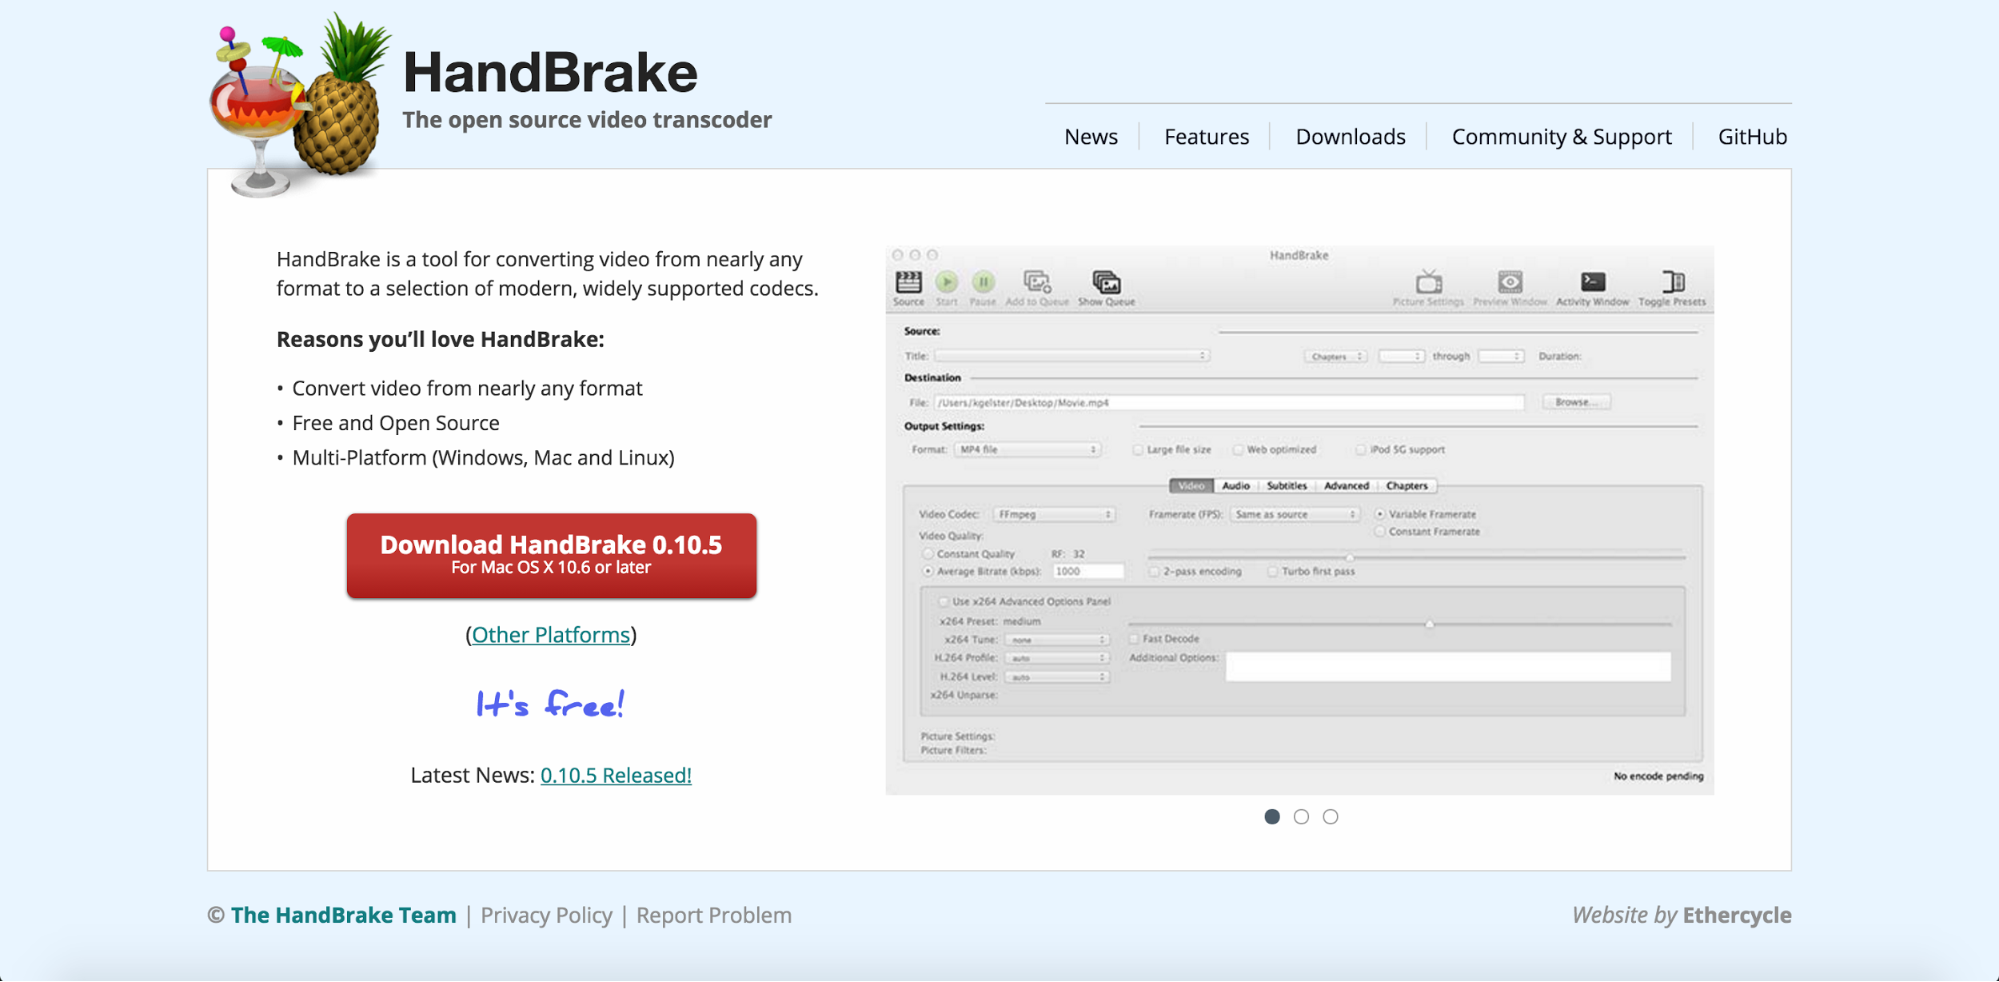Visit the GitHub link in navigation
The width and height of the screenshot is (1999, 982).
tap(1752, 137)
